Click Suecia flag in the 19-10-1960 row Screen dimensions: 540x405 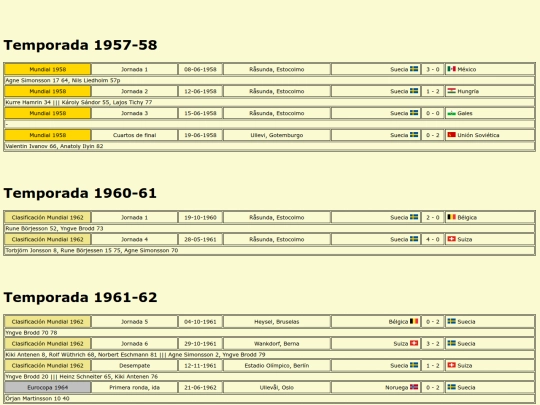(x=414, y=217)
